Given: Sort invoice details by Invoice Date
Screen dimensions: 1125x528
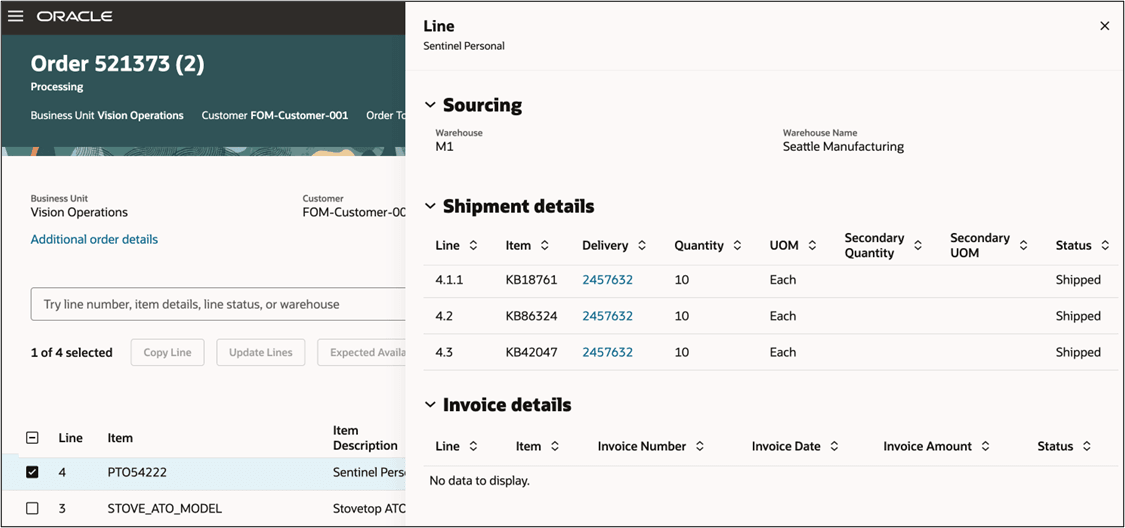Looking at the screenshot, I should coord(834,447).
